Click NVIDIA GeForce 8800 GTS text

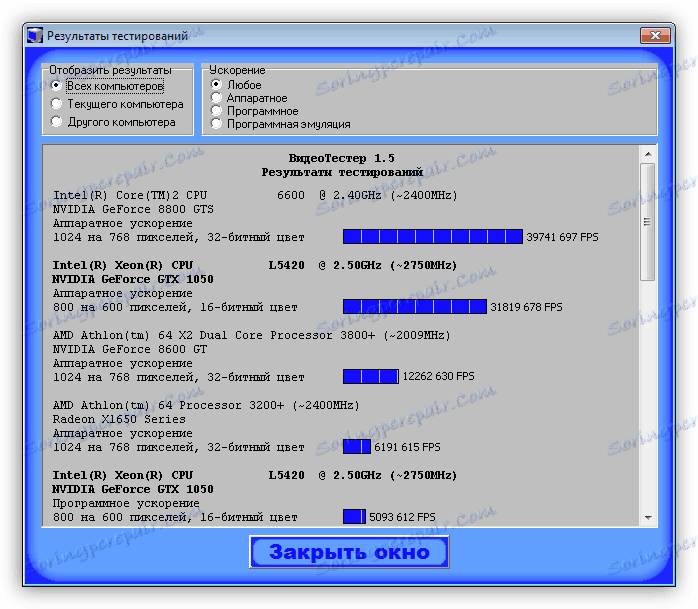pos(133,209)
